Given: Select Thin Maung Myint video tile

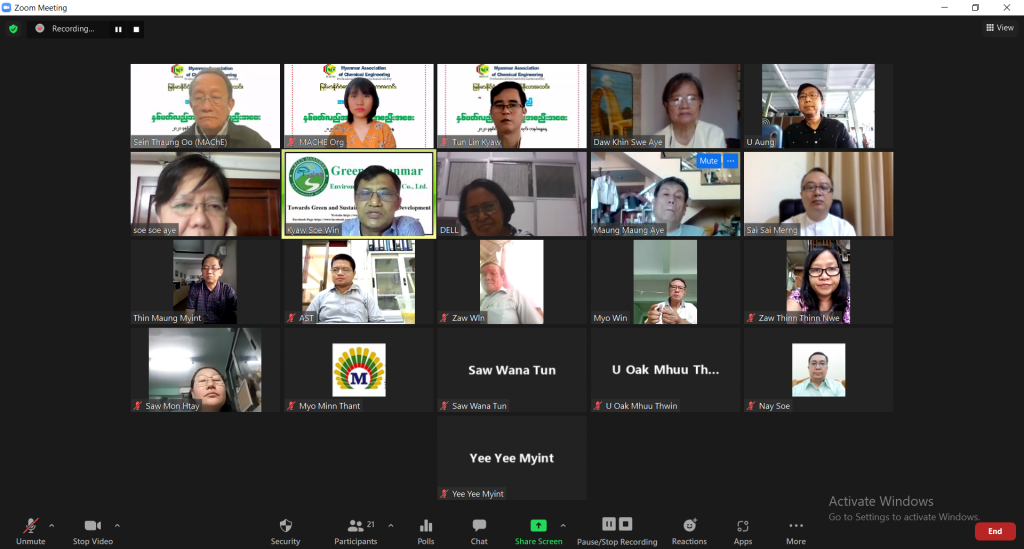Looking at the screenshot, I should 205,282.
